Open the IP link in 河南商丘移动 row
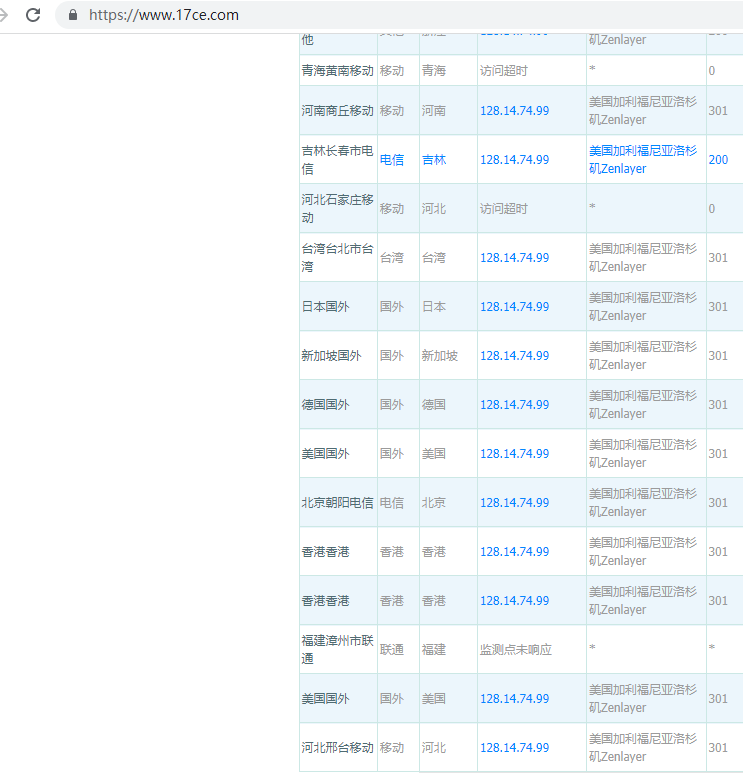 [514, 110]
